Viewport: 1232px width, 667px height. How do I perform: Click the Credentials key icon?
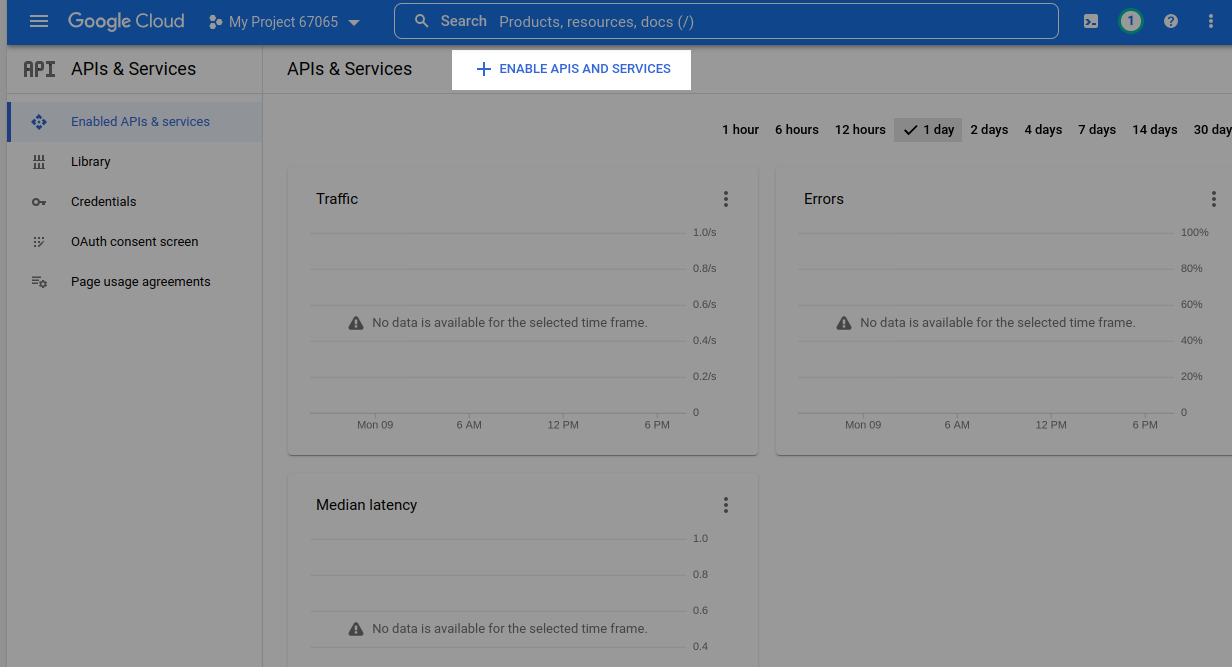(39, 202)
